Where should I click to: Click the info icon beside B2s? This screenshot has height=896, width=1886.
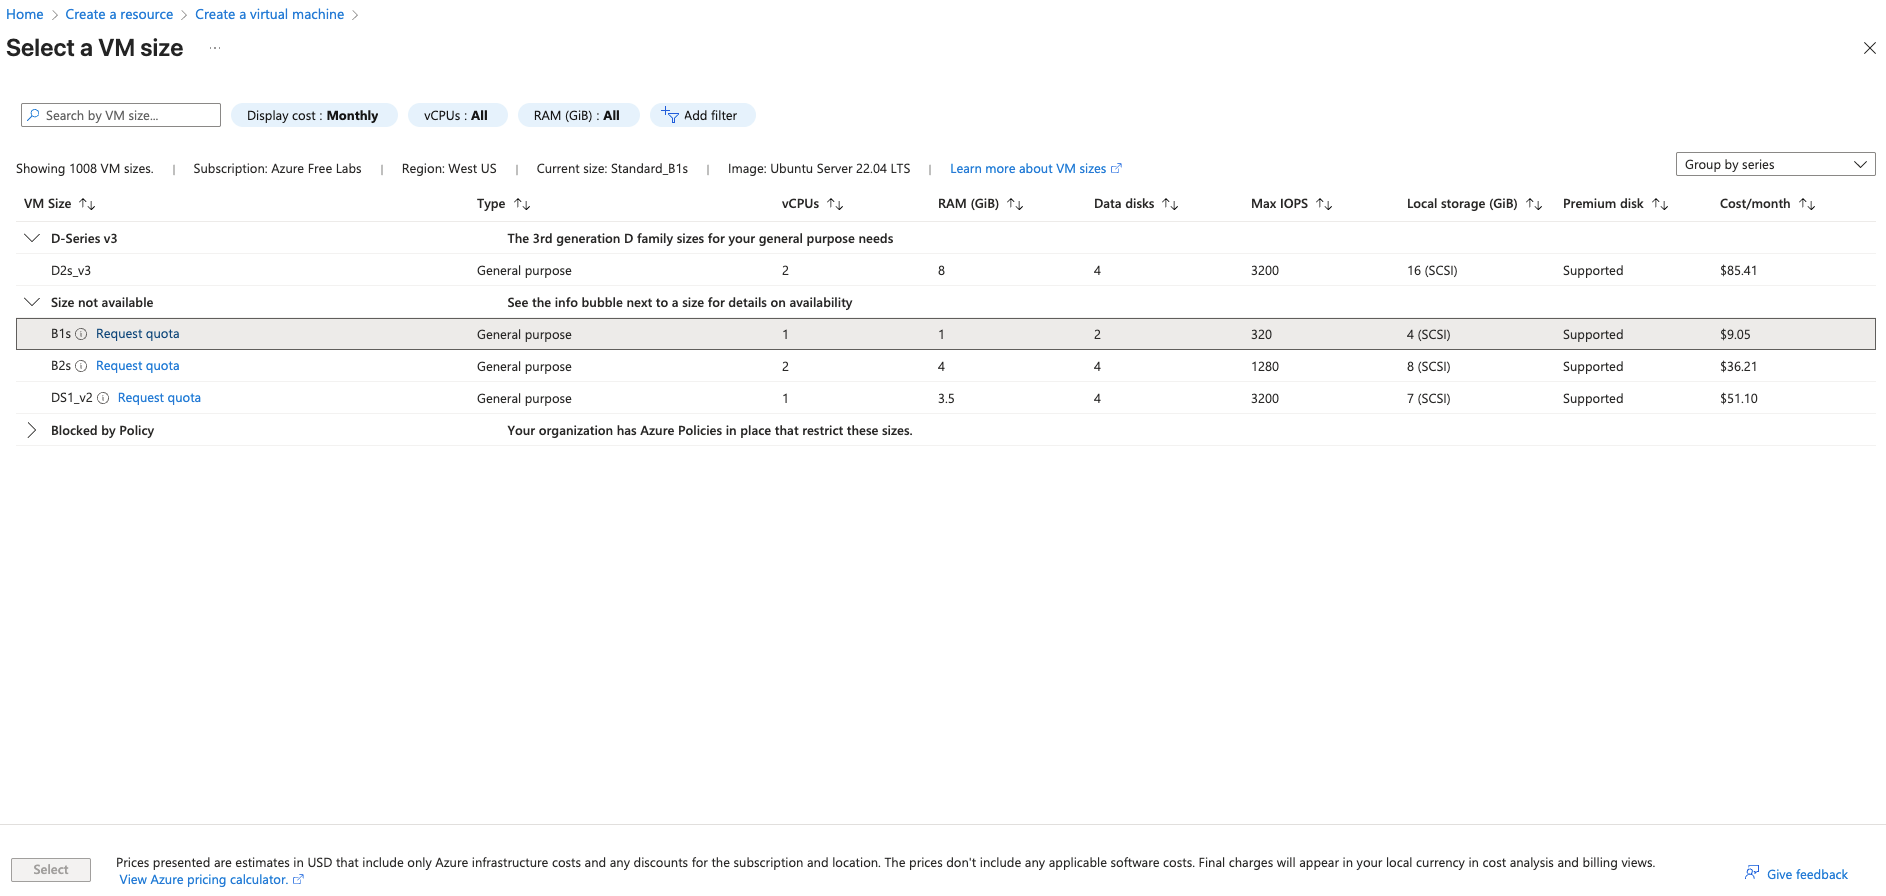point(81,366)
